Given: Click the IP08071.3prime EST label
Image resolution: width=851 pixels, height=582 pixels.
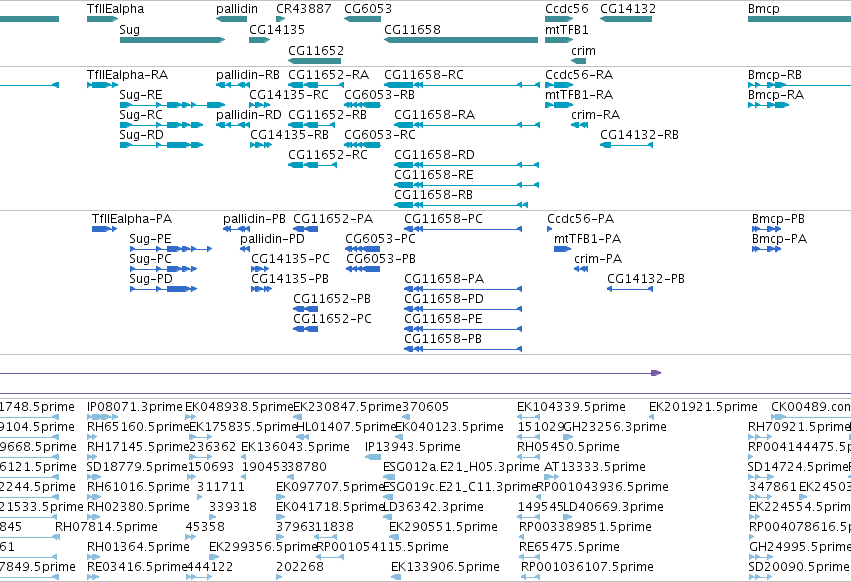Looking at the screenshot, I should click(x=135, y=407).
